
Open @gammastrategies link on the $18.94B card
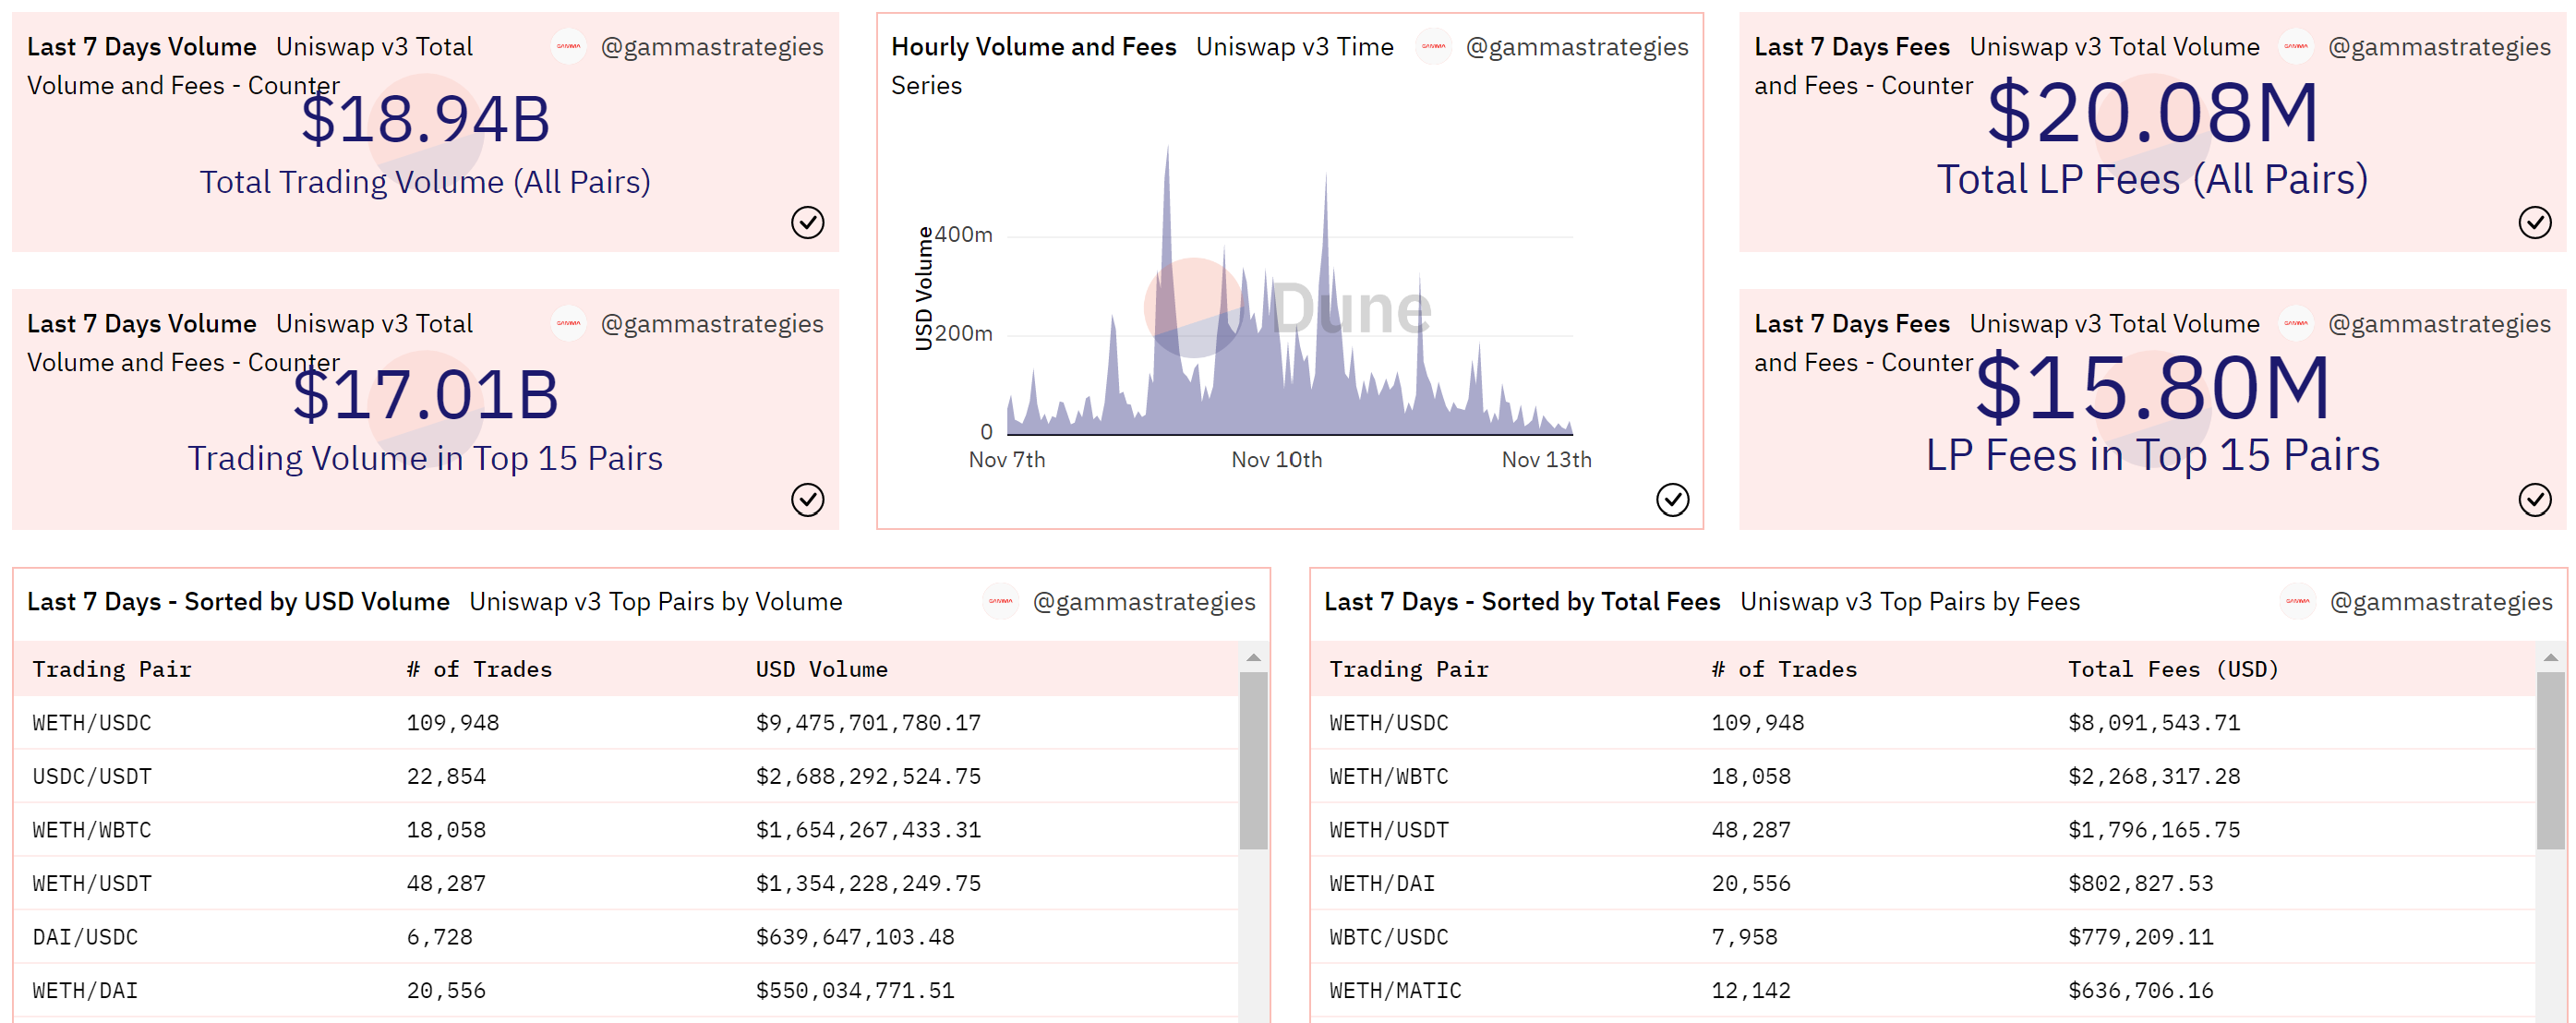(x=712, y=47)
